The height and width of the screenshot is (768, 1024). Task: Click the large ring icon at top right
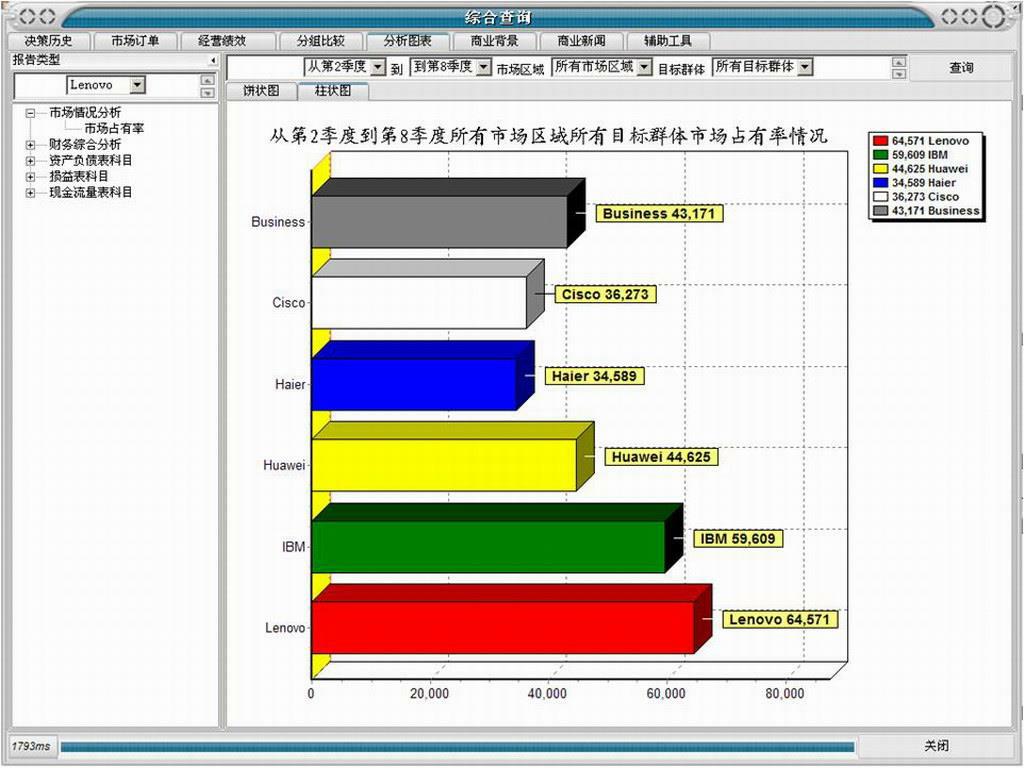995,16
